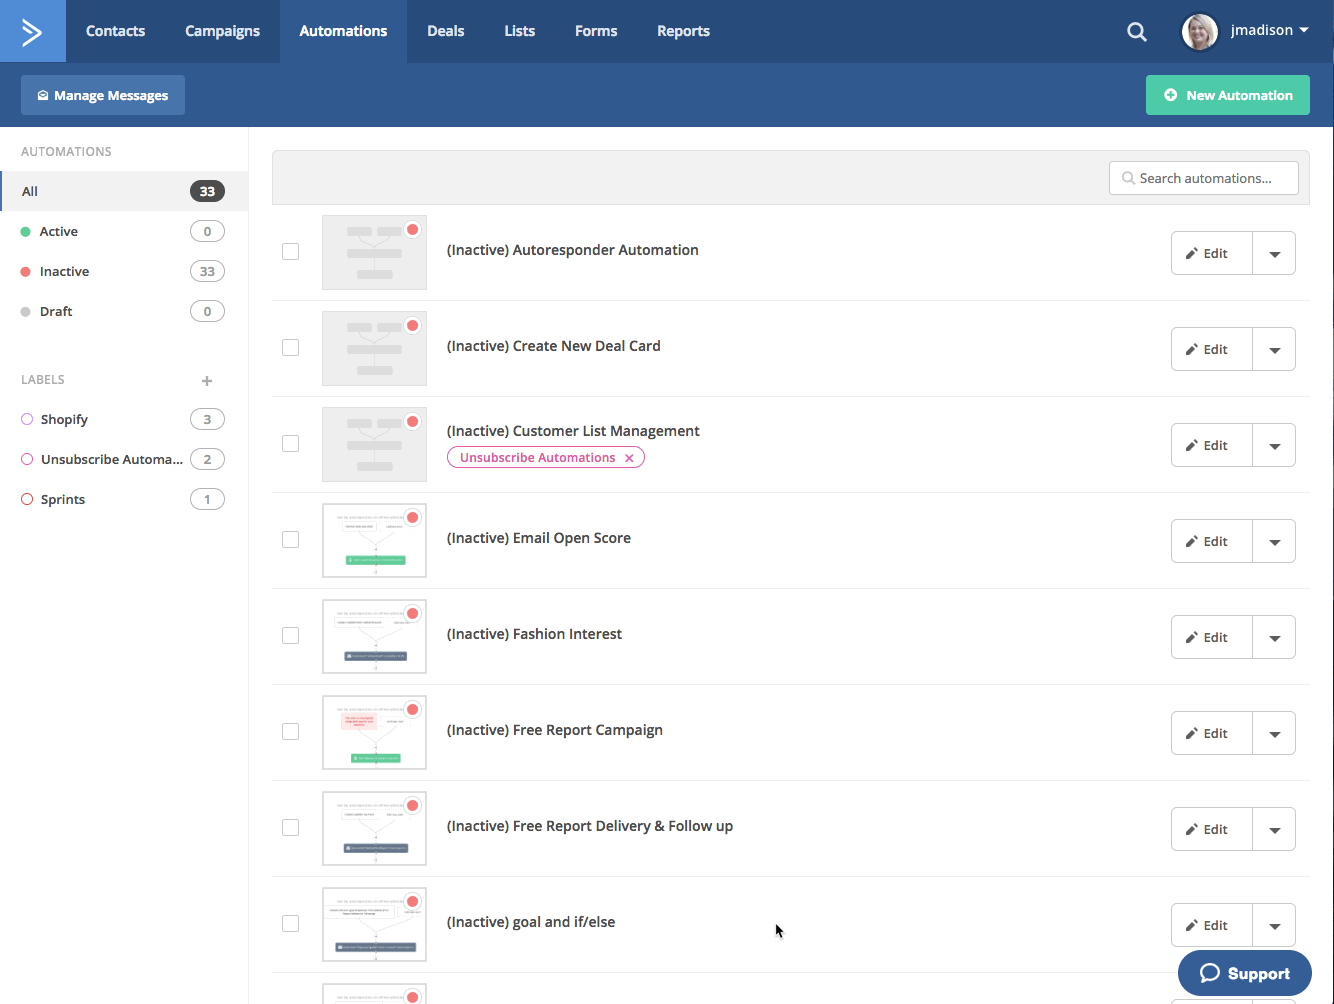Viewport: 1334px width, 1004px height.
Task: Click the Shopify label circle icon
Action: 27,419
